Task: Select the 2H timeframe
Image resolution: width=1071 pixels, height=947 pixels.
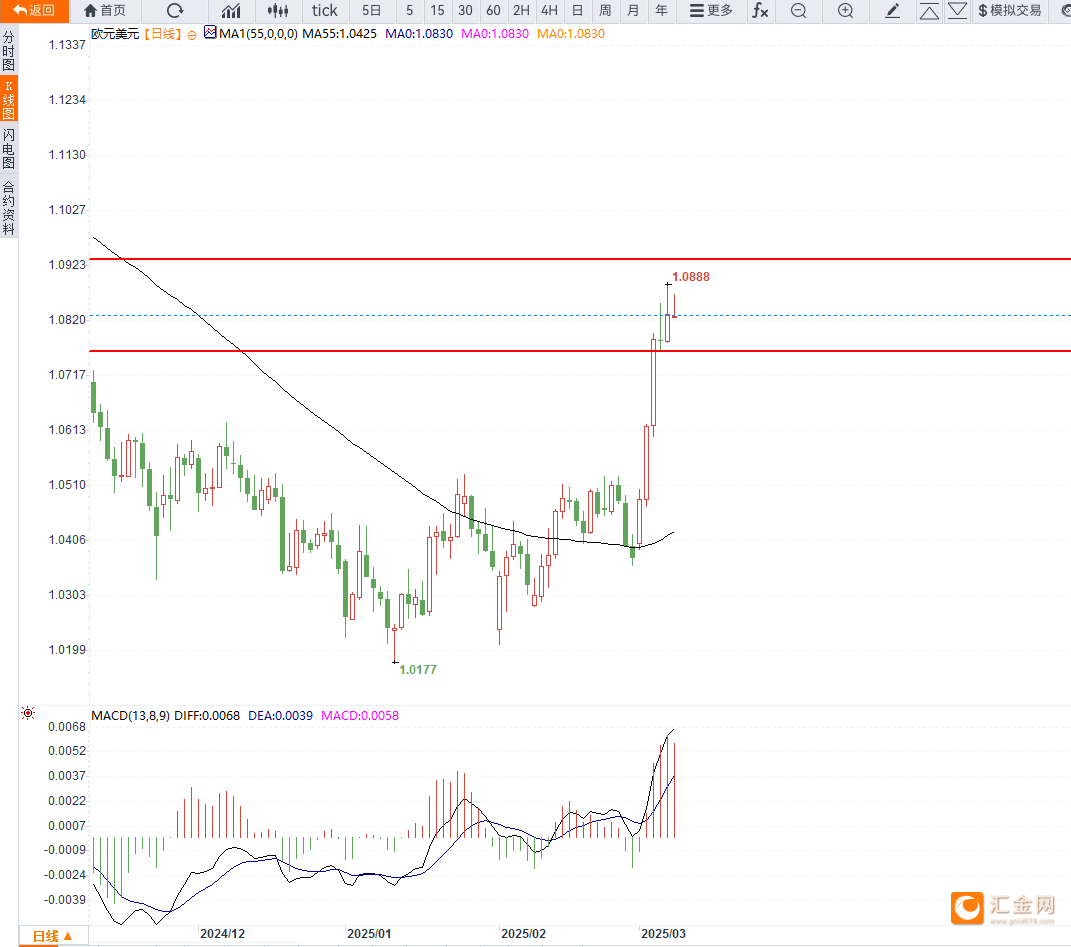Action: click(x=521, y=10)
